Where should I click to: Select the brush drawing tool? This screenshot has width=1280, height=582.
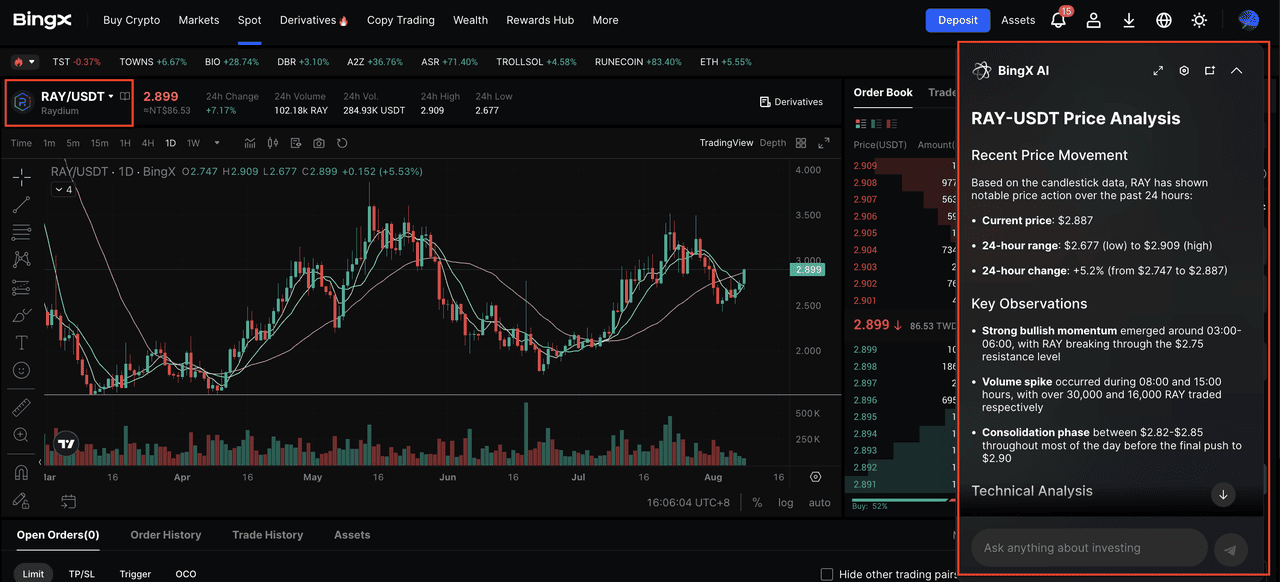[x=21, y=315]
